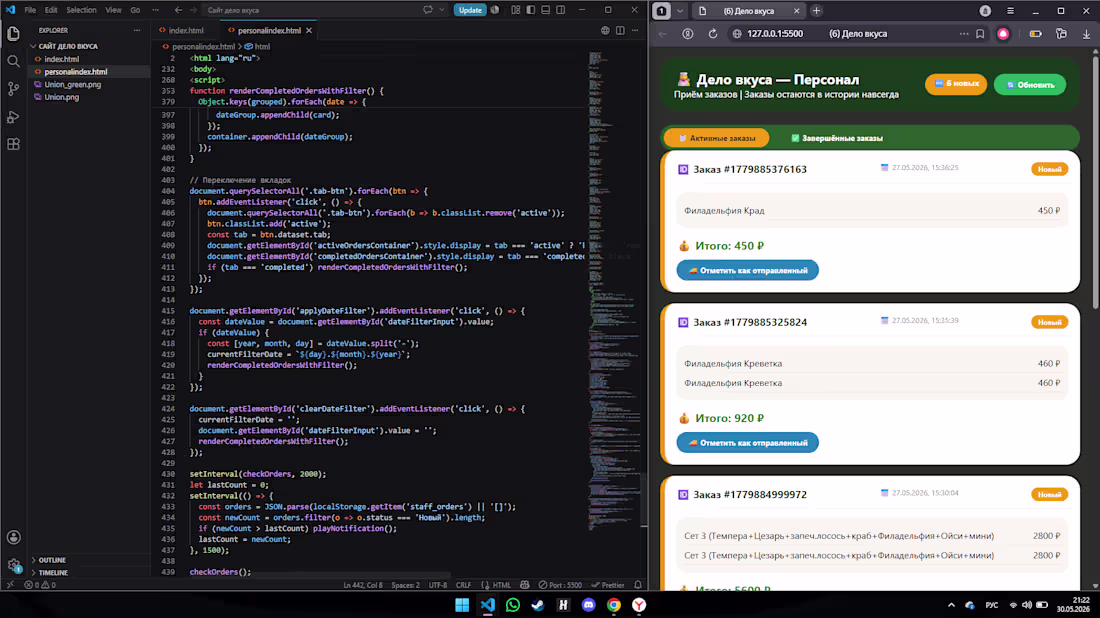Click Port: 5500 Live Server status
1100x618 pixels.
[560, 584]
